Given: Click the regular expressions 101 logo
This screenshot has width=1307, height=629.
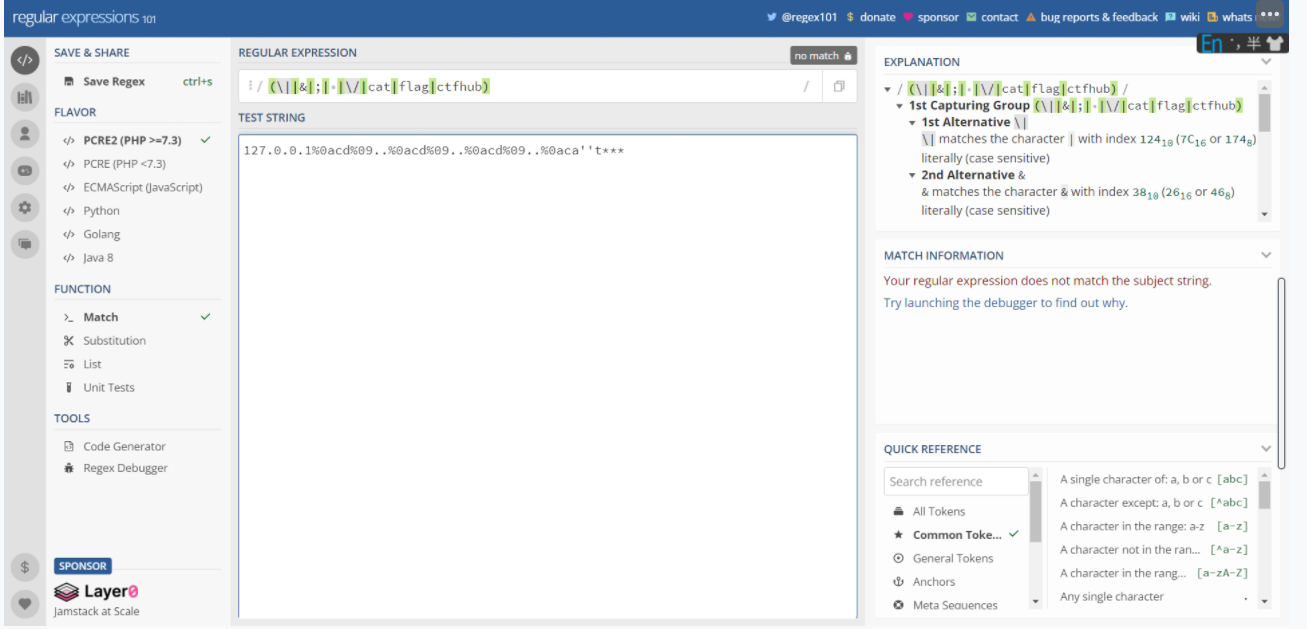Looking at the screenshot, I should point(83,18).
